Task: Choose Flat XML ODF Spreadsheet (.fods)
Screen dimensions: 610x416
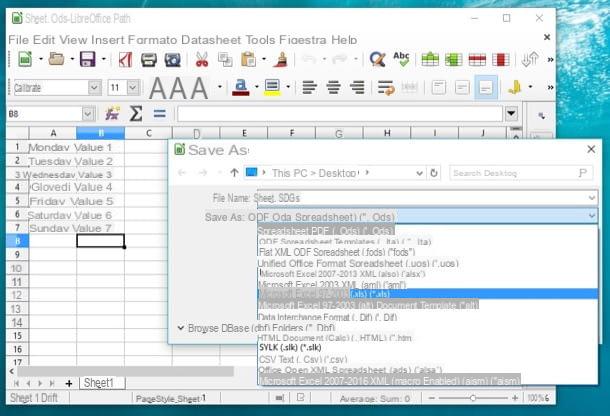Action: point(428,252)
